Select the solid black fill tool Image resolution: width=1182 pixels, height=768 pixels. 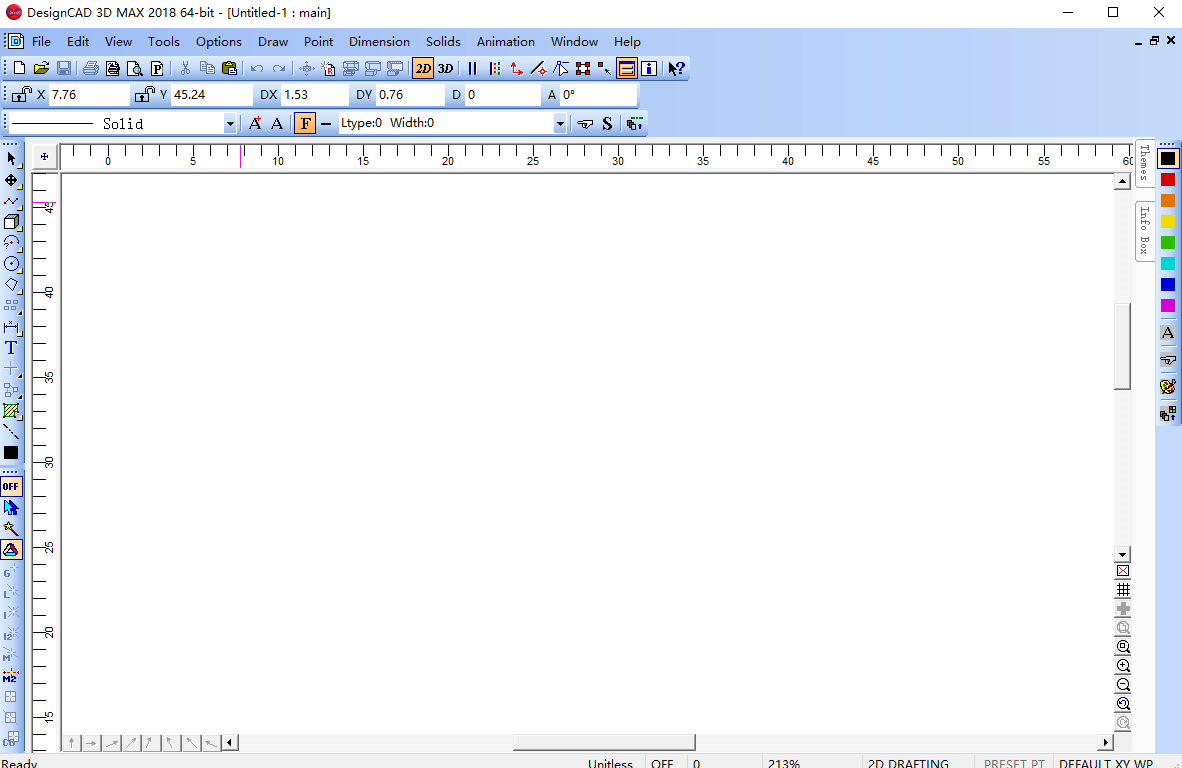coord(11,452)
